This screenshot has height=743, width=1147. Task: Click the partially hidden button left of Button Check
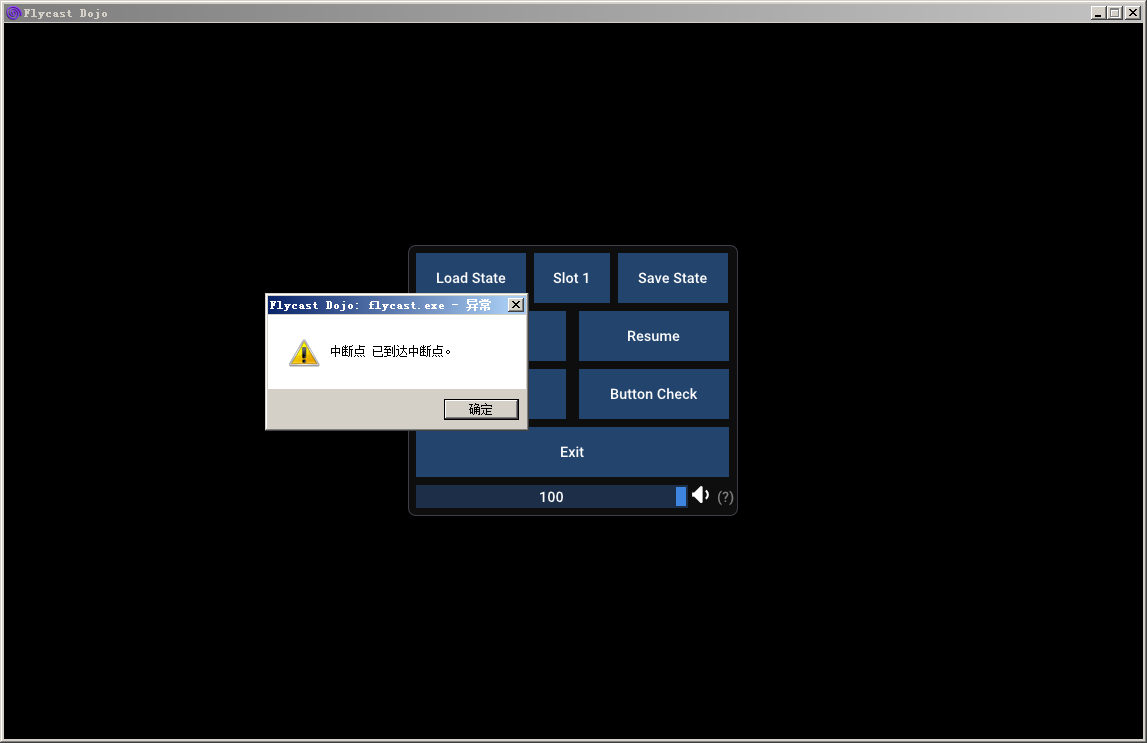(547, 393)
